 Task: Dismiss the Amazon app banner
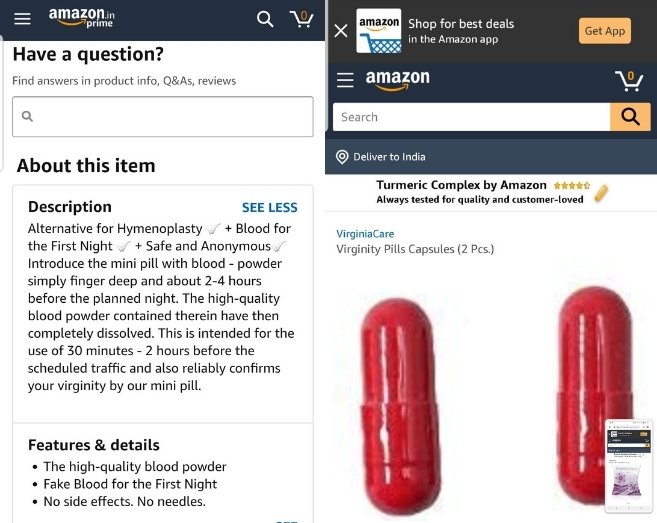tap(341, 31)
